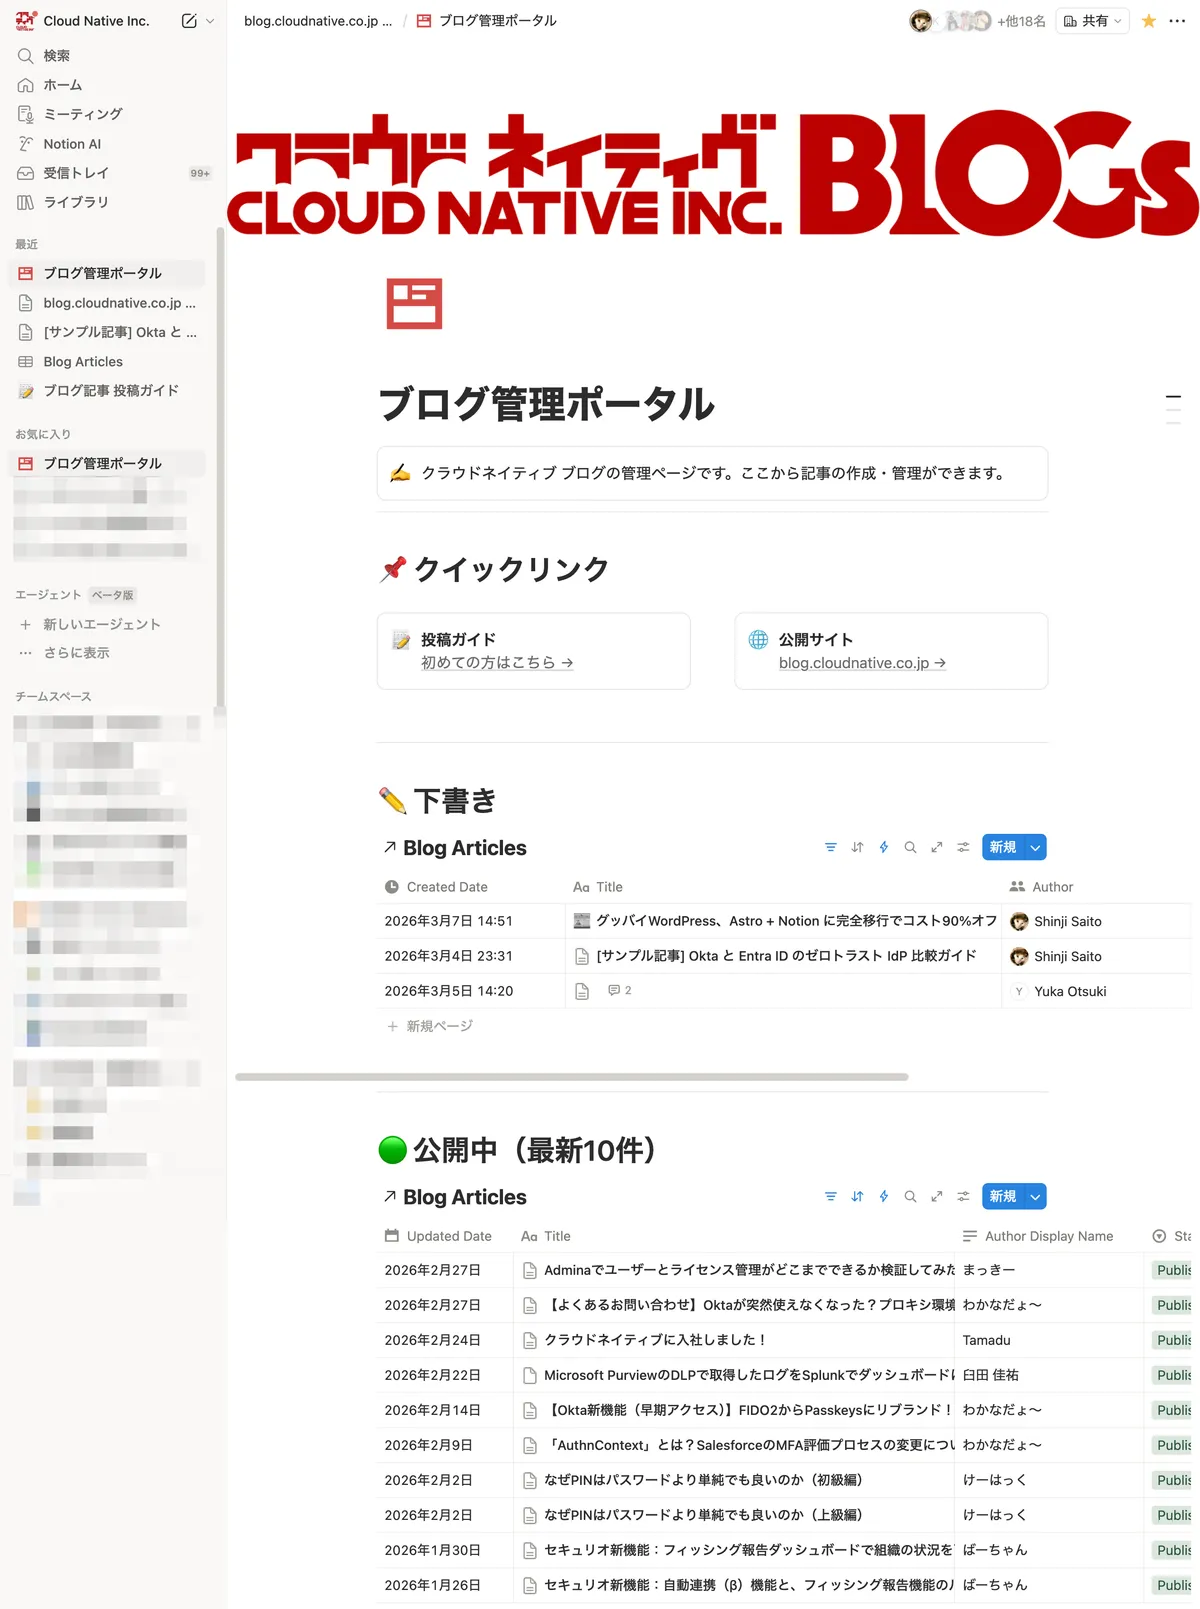Open recent ブログ管理ポータル page
Viewport: 1200px width, 1609px height.
(107, 273)
